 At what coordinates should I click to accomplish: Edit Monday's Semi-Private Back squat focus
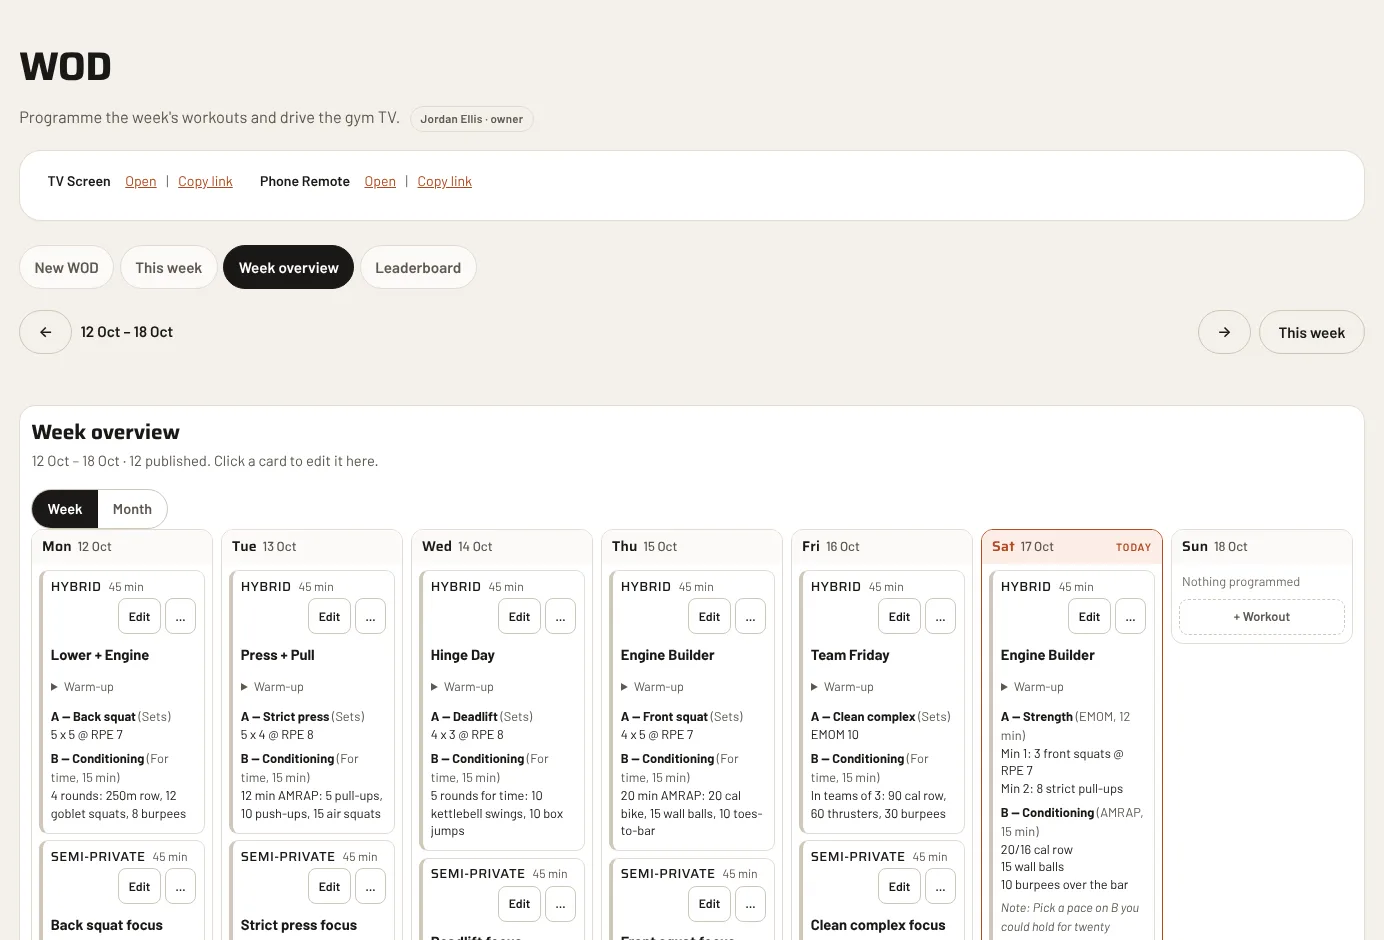point(140,887)
